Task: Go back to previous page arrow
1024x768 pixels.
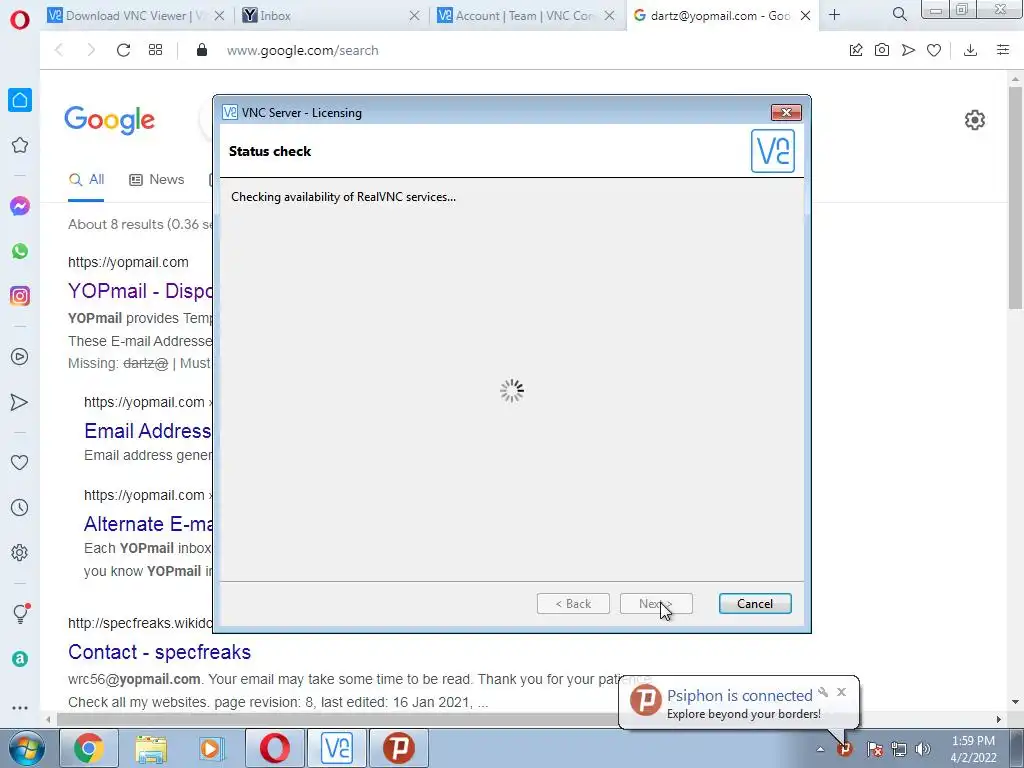Action: pos(59,50)
